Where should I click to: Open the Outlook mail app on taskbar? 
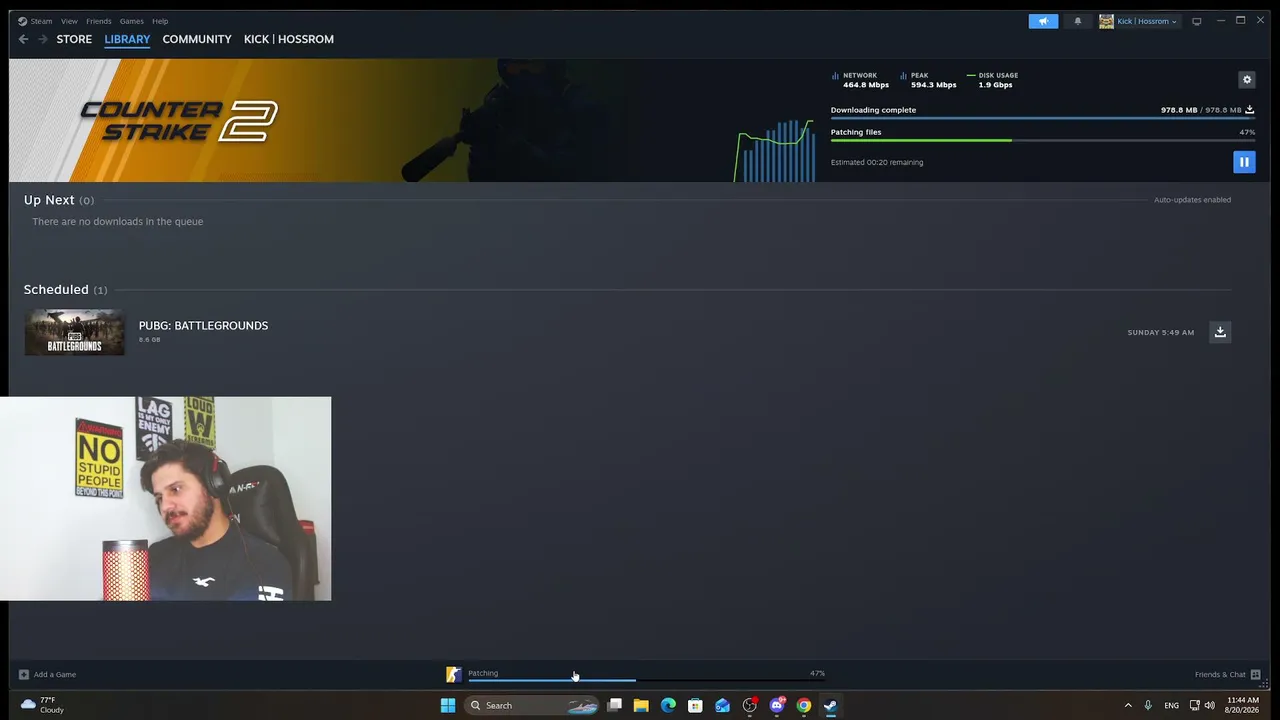pyautogui.click(x=722, y=705)
